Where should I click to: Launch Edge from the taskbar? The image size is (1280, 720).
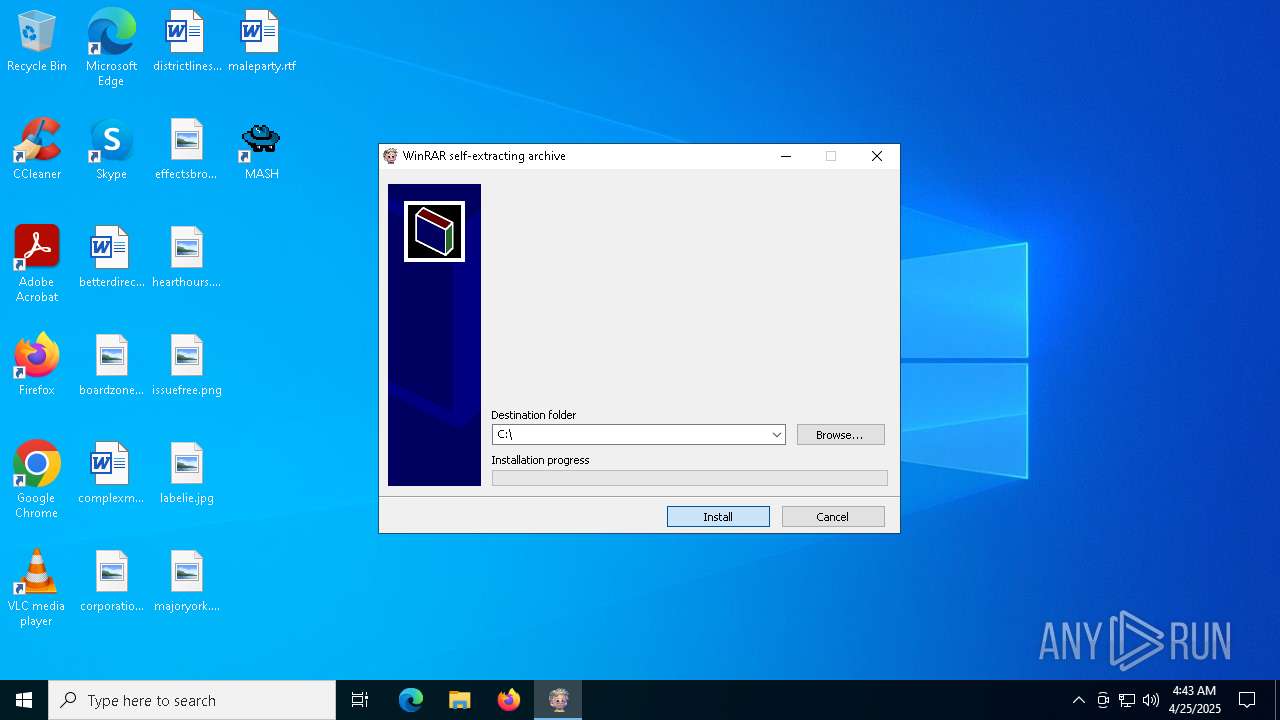(x=411, y=700)
